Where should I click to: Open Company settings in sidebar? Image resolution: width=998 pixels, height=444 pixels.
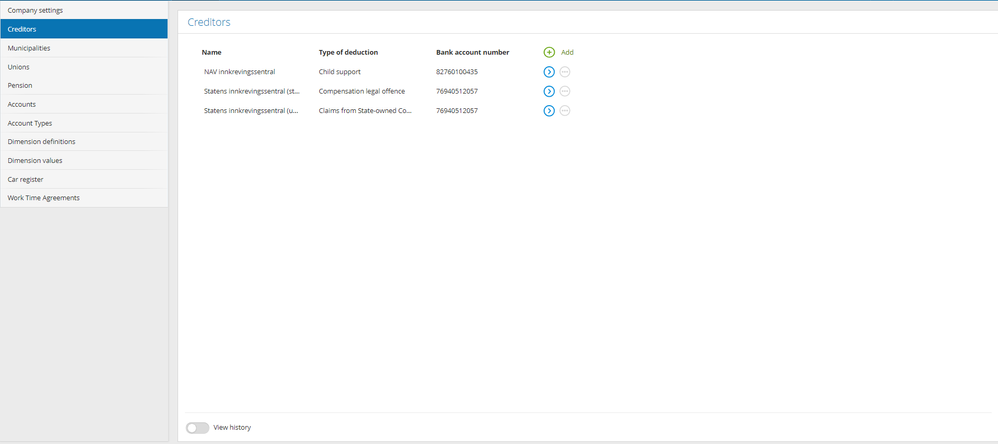(x=84, y=10)
